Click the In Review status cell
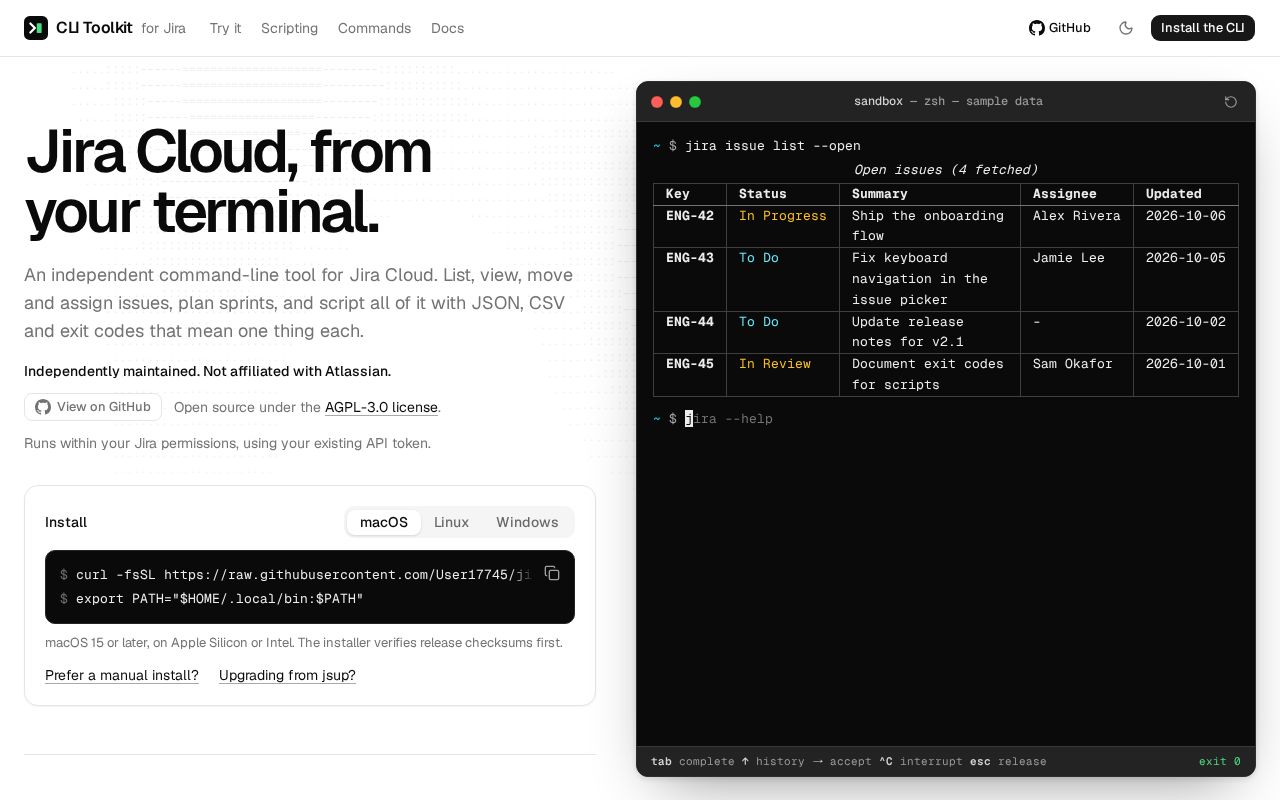 775,364
